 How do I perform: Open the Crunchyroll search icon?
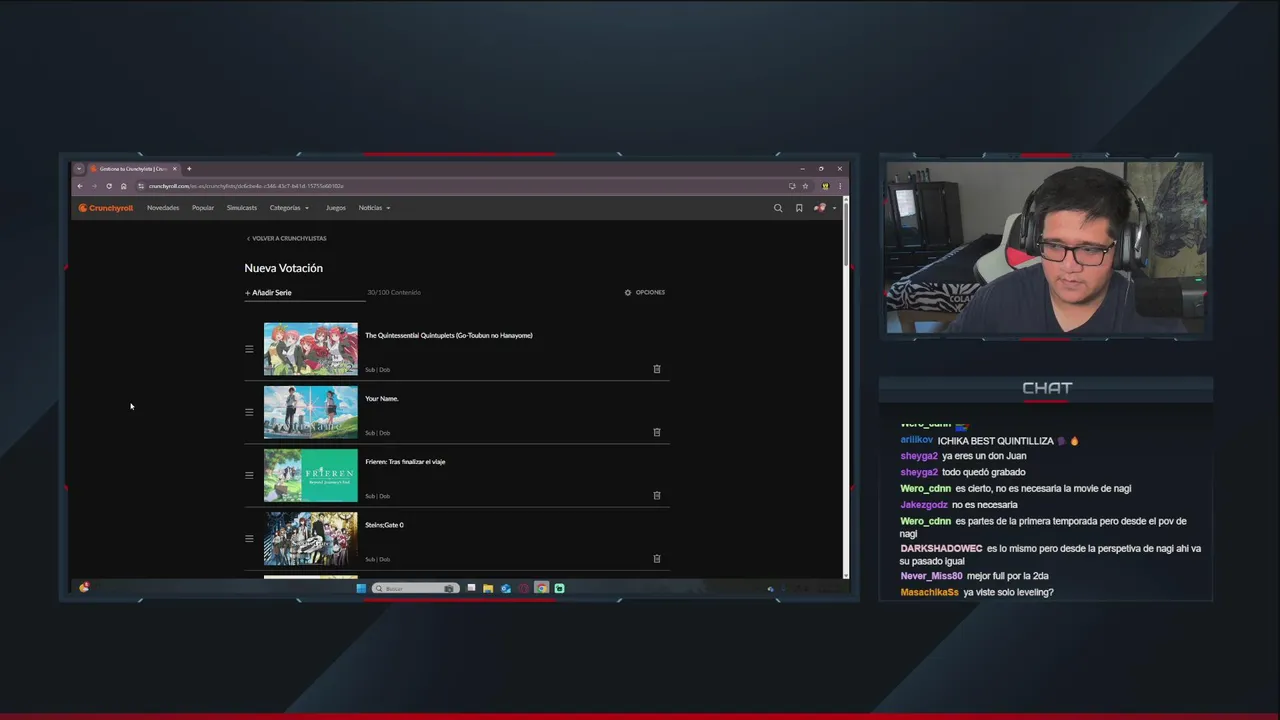(778, 208)
